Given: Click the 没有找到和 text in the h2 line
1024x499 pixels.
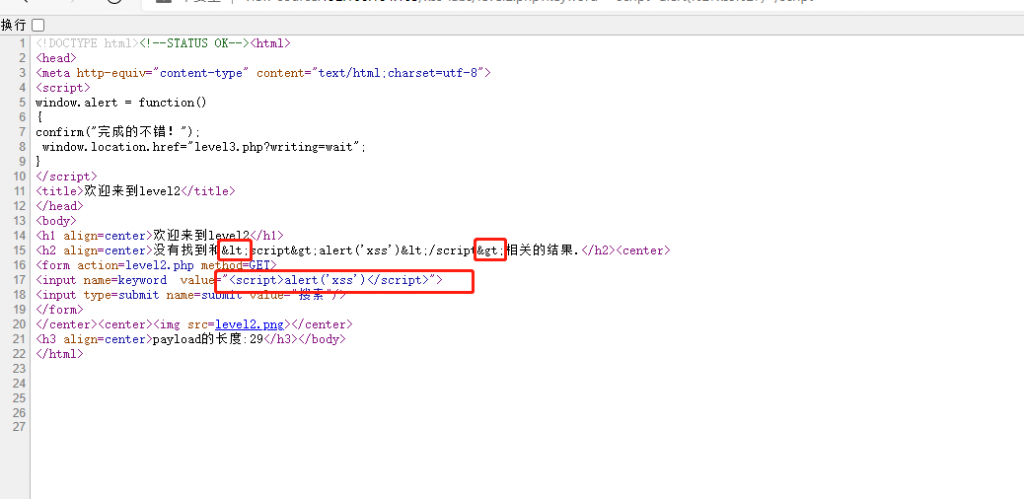Looking at the screenshot, I should tap(187, 250).
